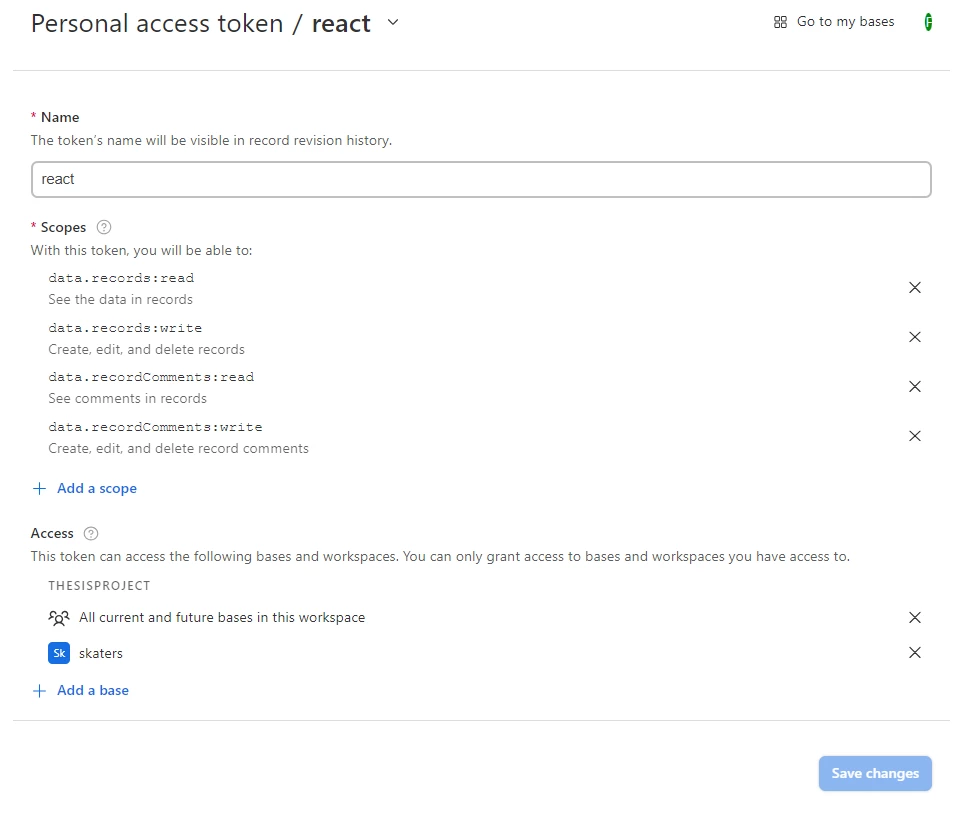Open Go to my bases link
This screenshot has height=820, width=954.
click(x=845, y=22)
